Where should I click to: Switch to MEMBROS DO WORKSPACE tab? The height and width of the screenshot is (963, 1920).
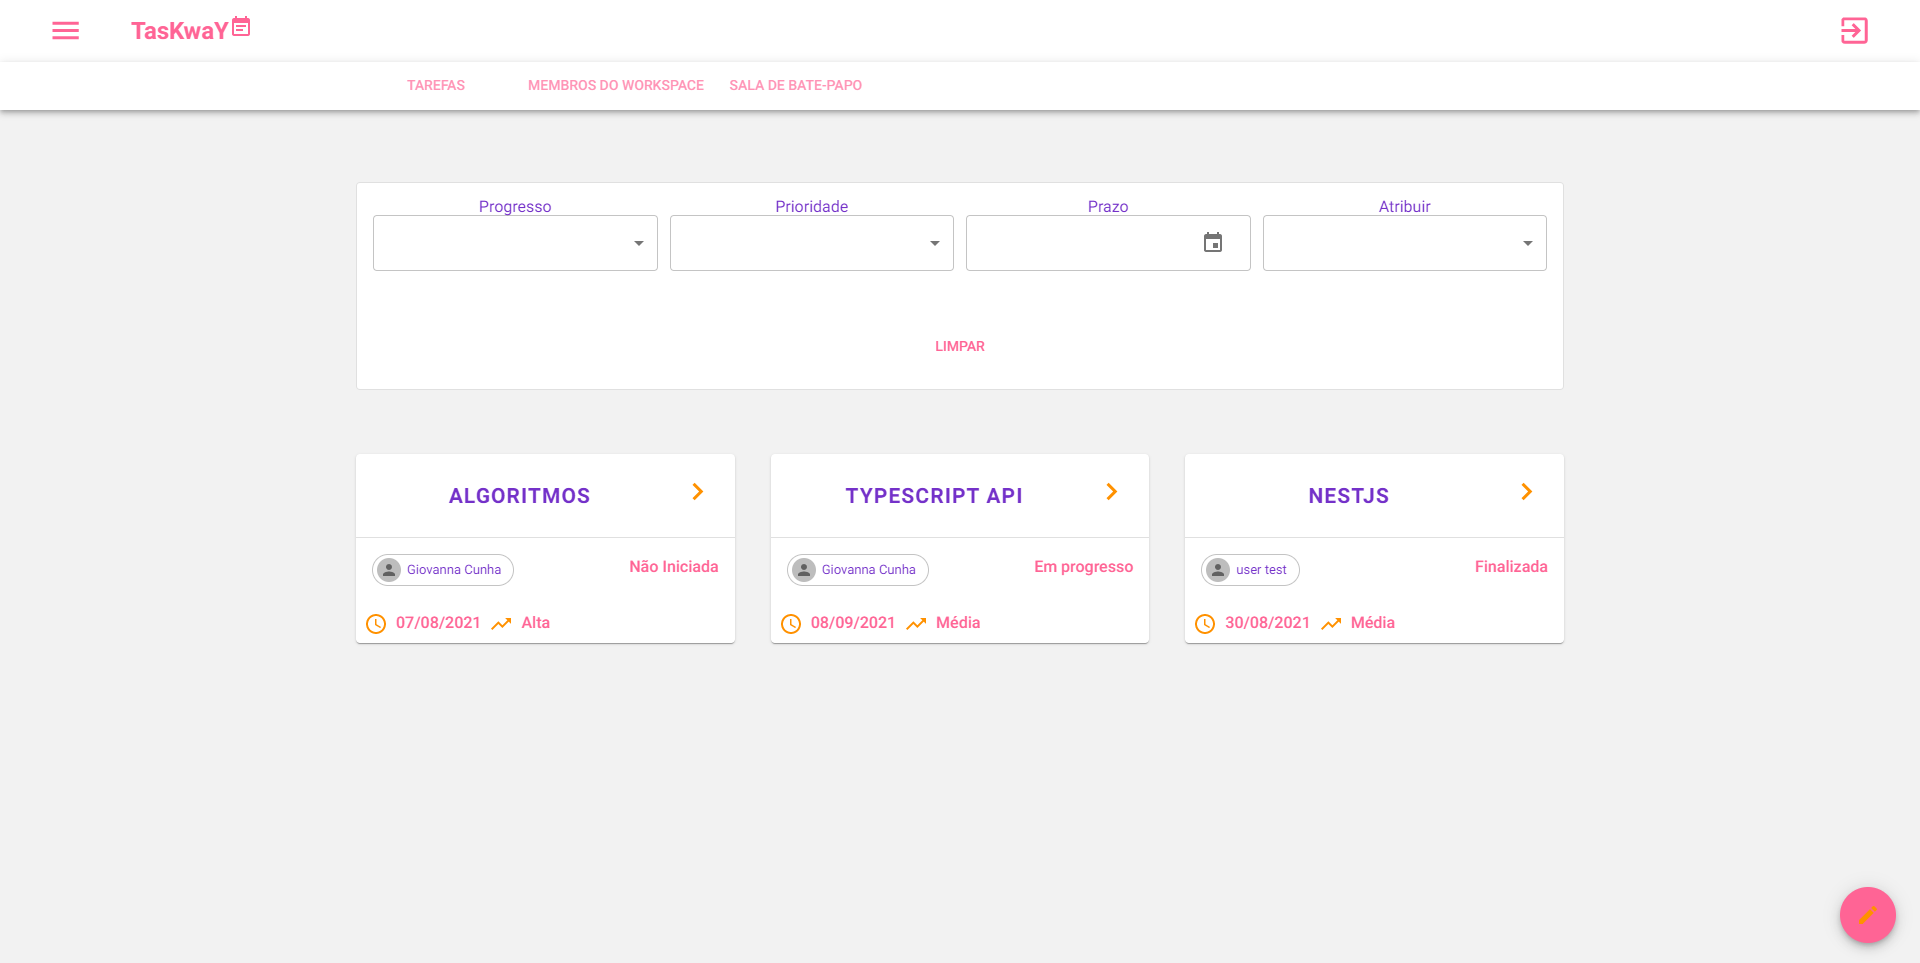click(616, 86)
